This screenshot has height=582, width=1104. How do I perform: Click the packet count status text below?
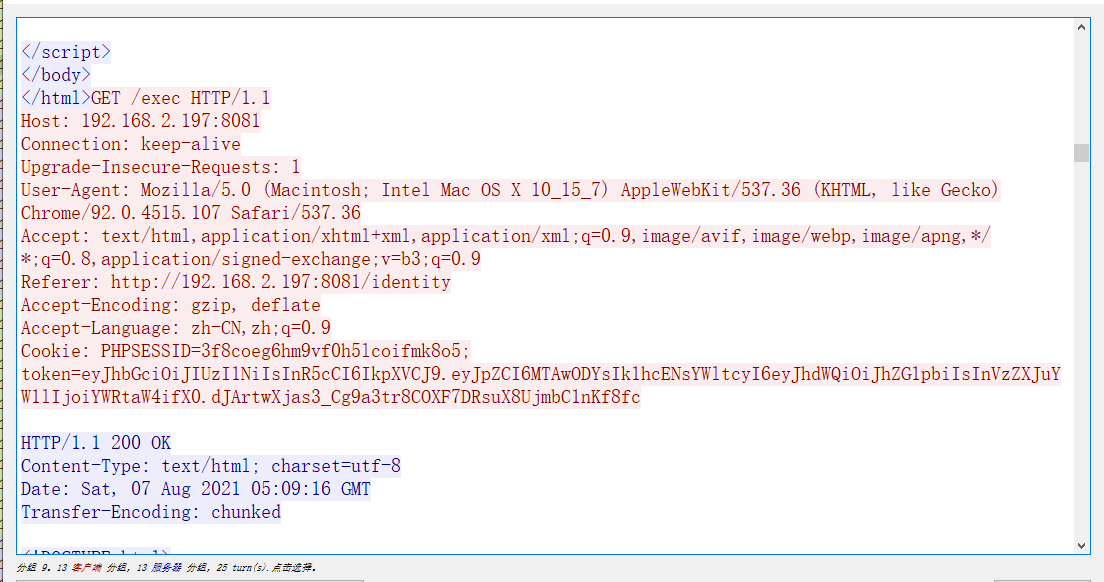pyautogui.click(x=167, y=567)
